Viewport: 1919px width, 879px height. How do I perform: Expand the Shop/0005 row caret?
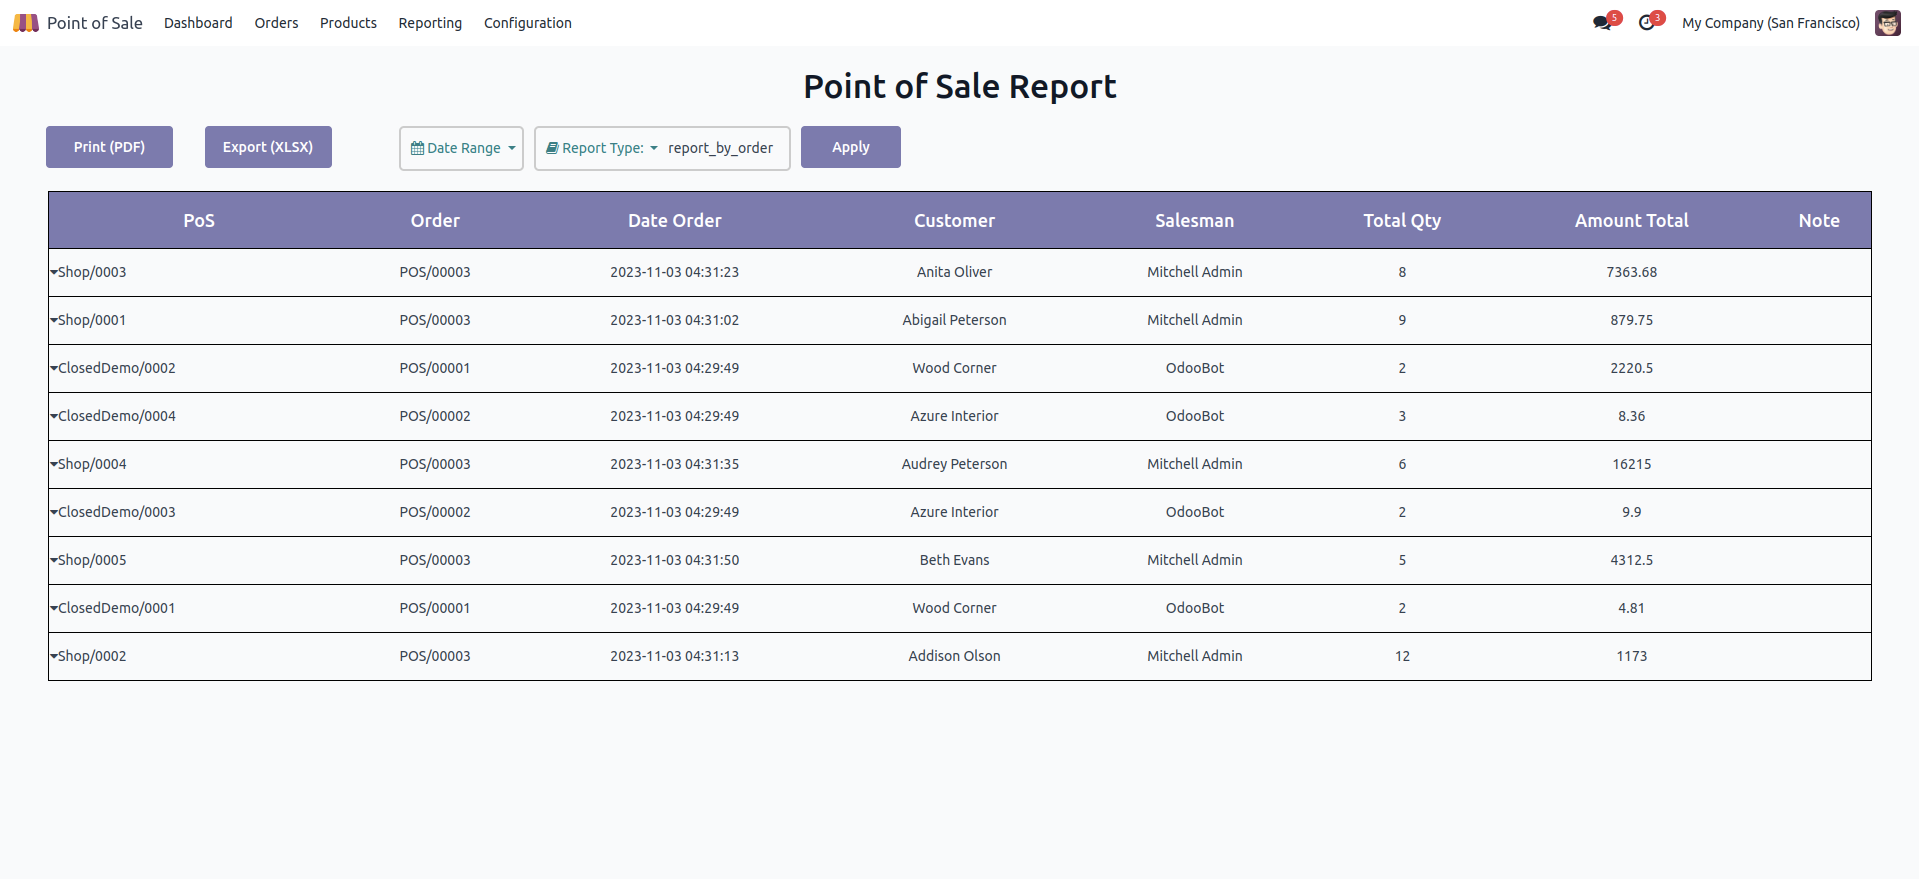[54, 560]
